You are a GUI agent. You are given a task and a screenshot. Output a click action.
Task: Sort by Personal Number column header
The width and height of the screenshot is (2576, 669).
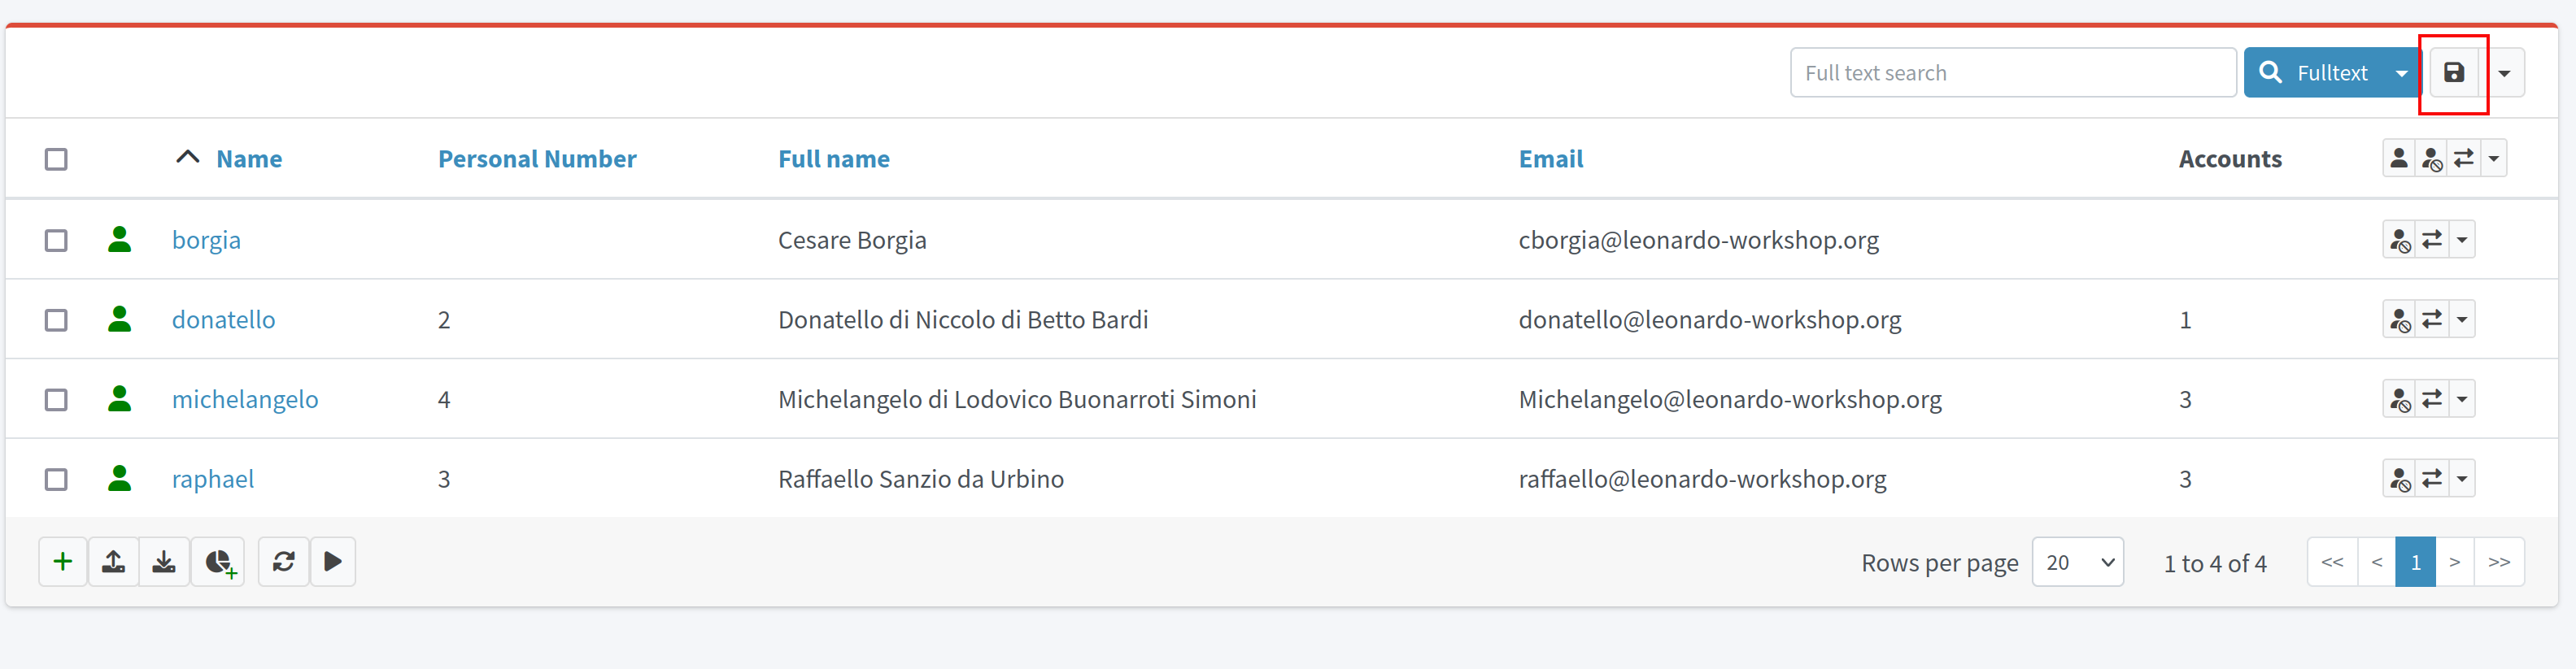point(536,159)
